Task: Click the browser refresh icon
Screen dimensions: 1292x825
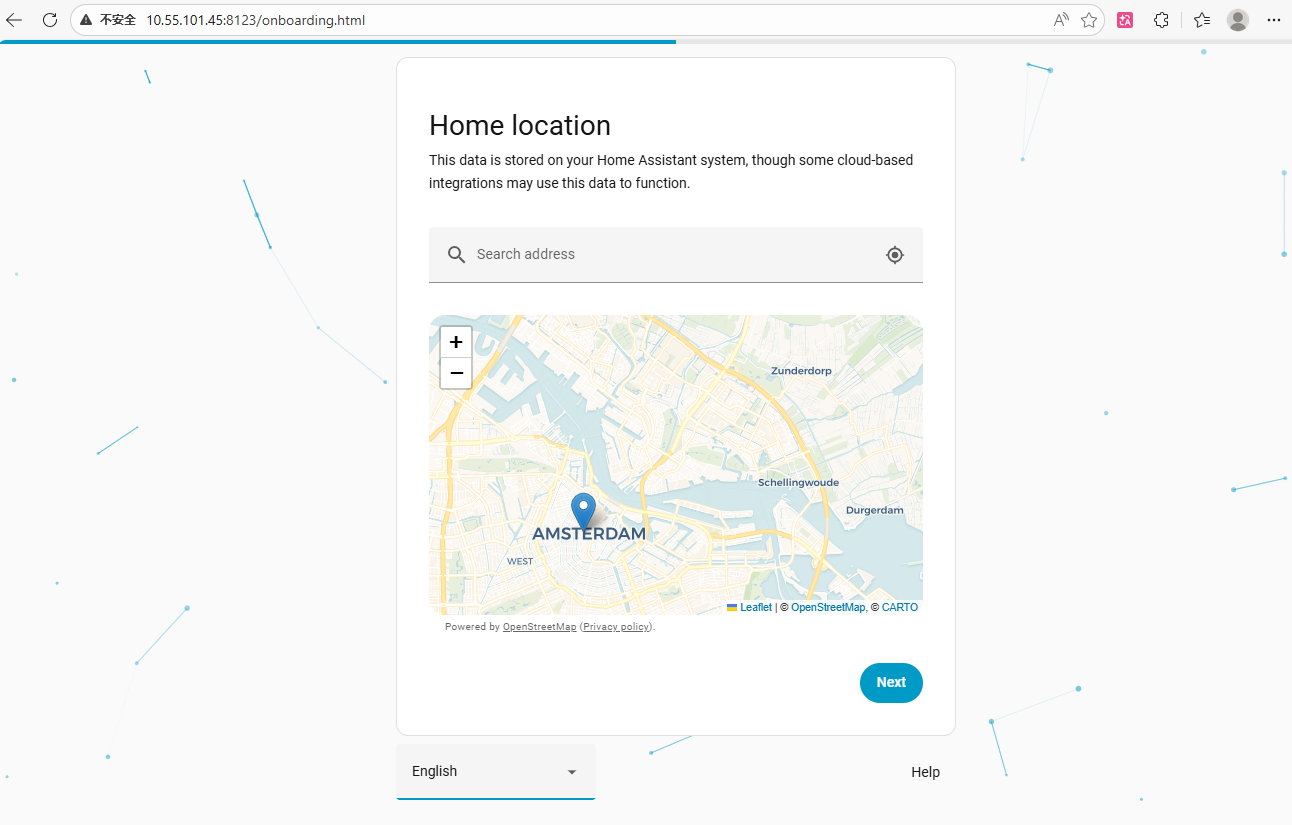Action: click(50, 20)
